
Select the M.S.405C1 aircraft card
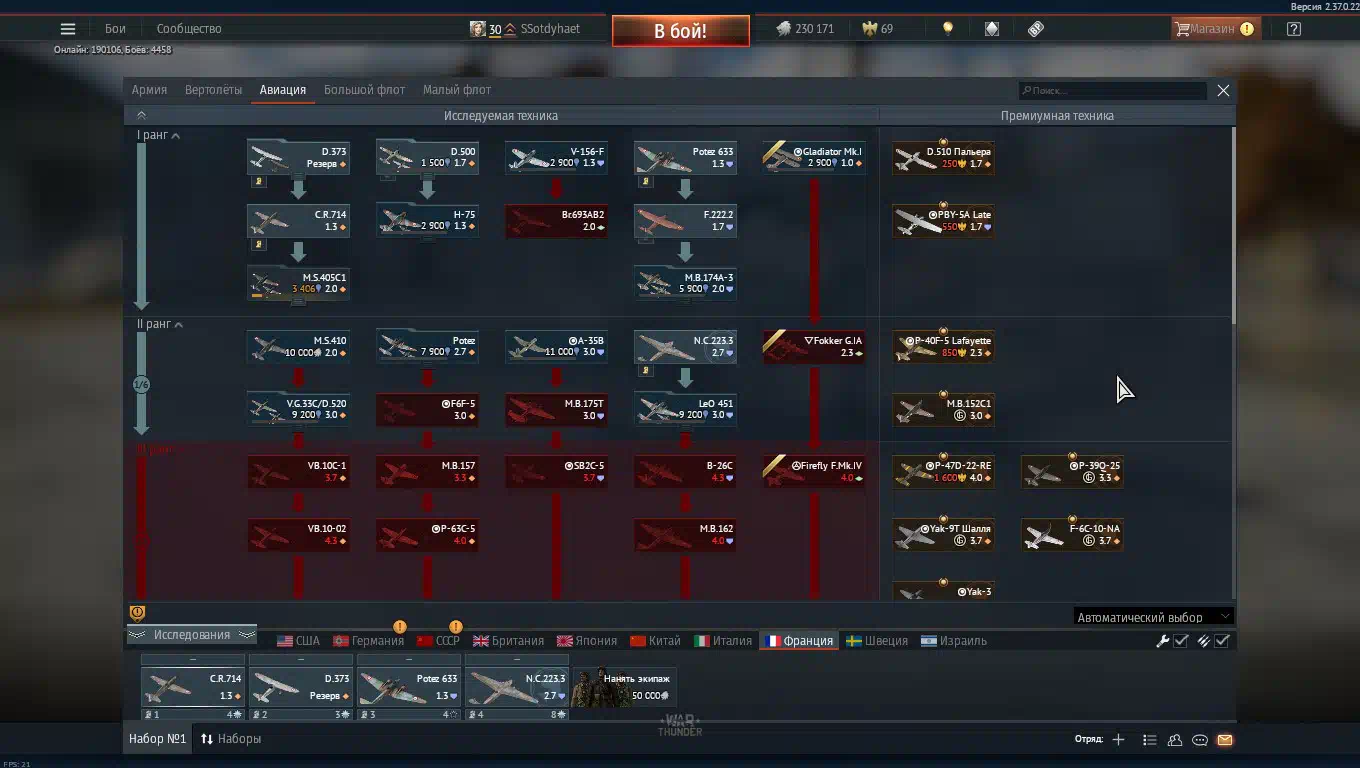point(298,283)
